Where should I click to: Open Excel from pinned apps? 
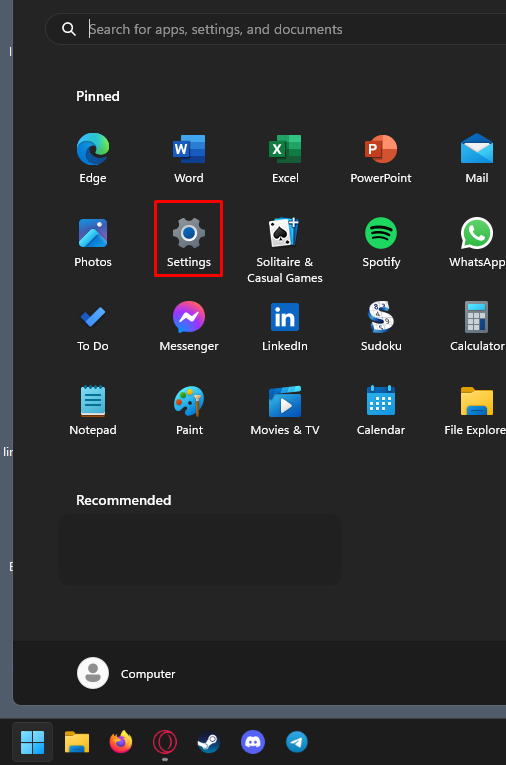point(285,158)
